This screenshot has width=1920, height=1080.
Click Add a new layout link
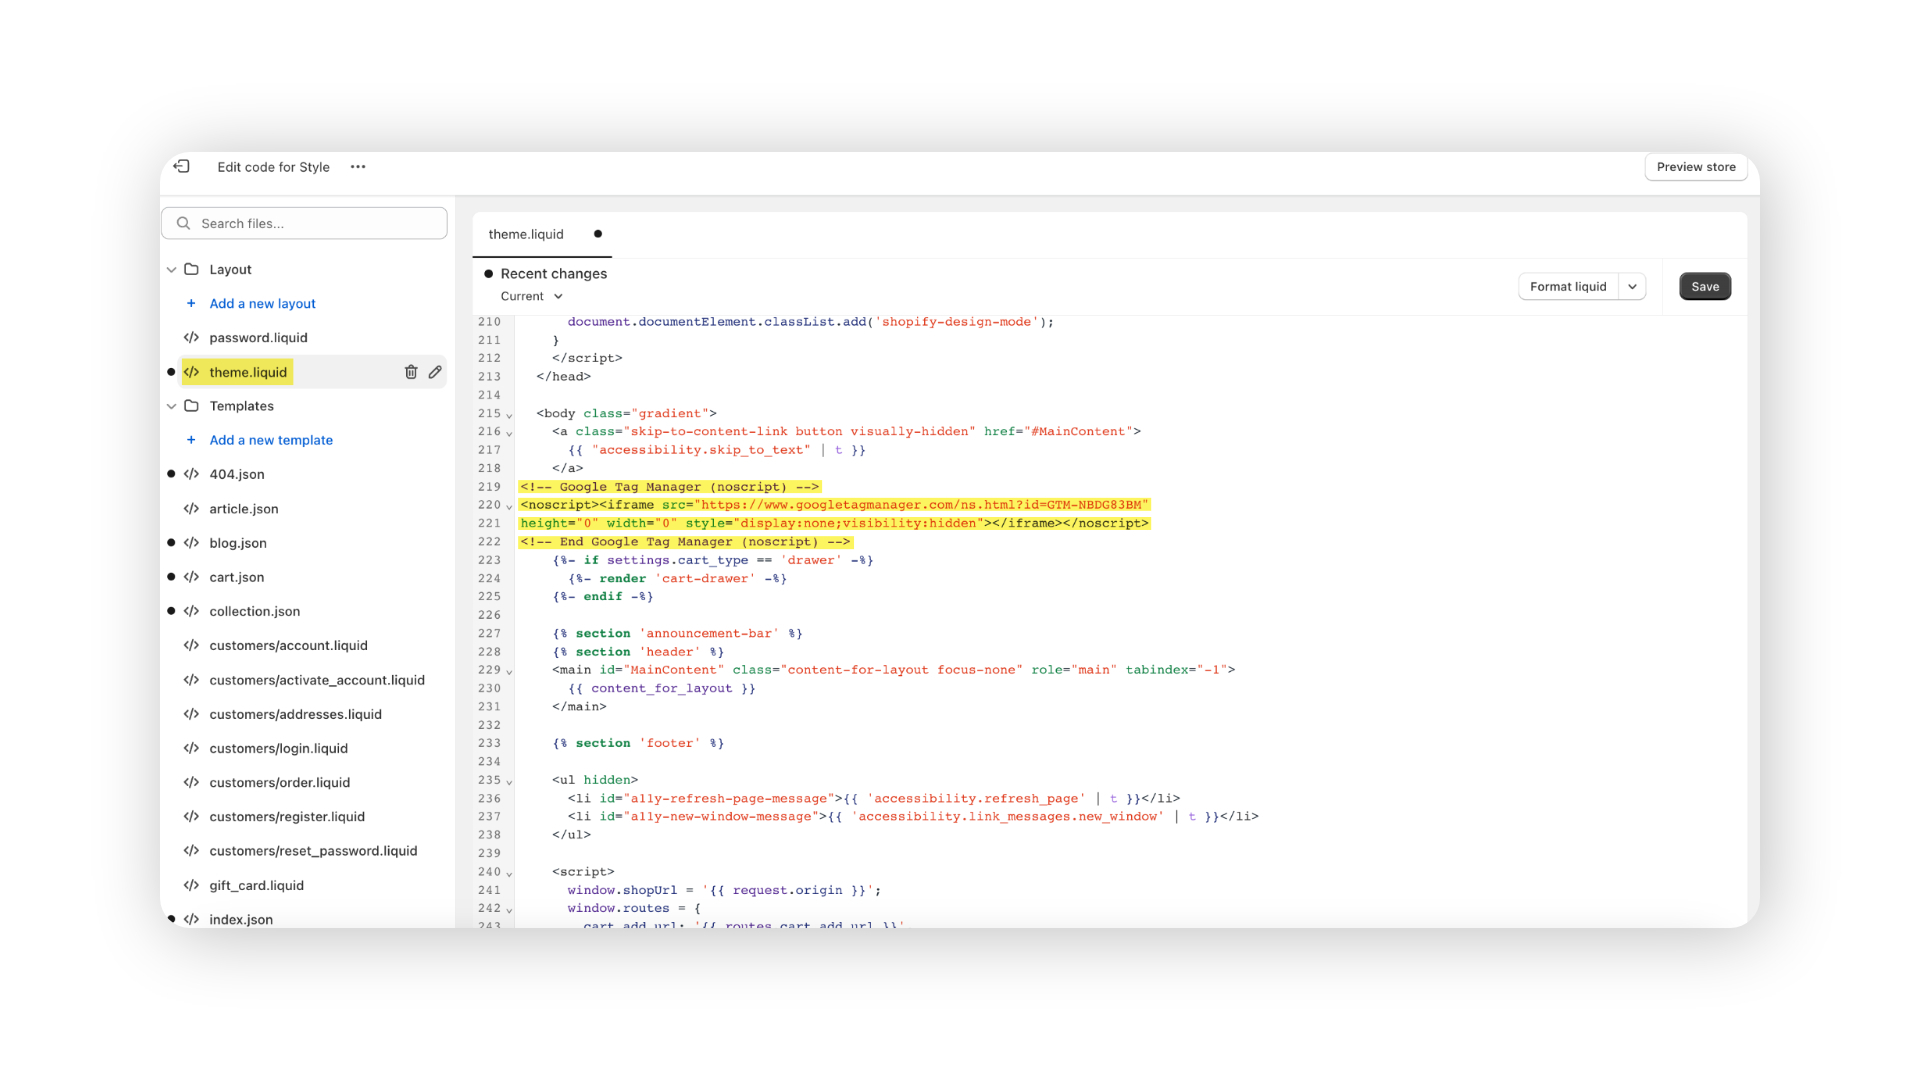pyautogui.click(x=262, y=304)
